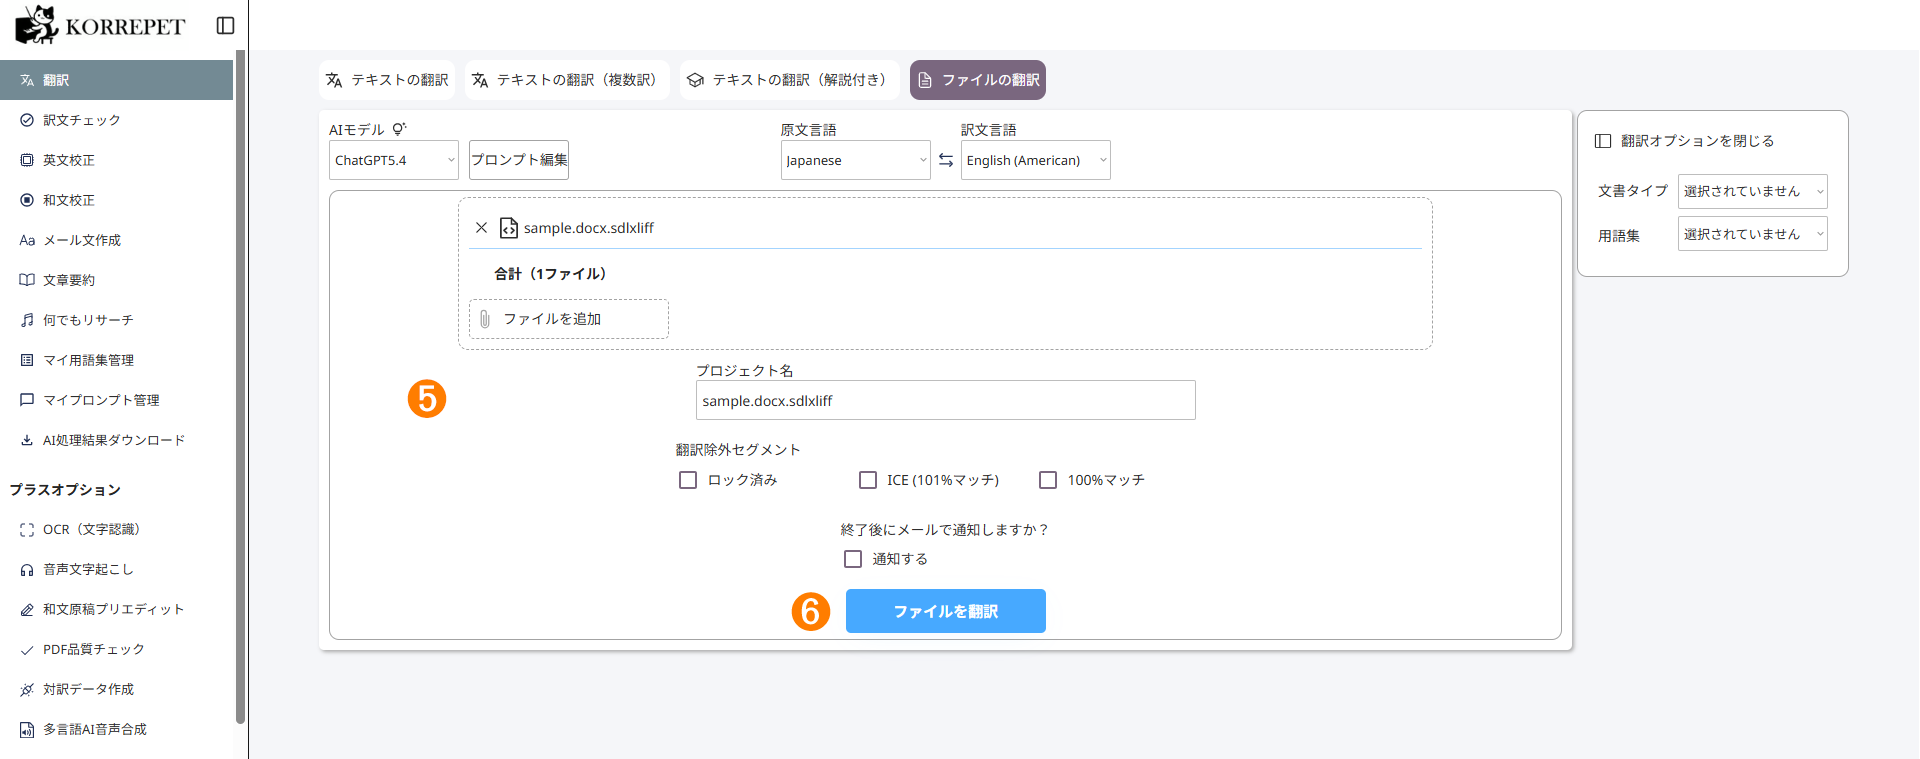Open the ChatGPT5.4 model dropdown
1920x759 pixels.
(394, 160)
